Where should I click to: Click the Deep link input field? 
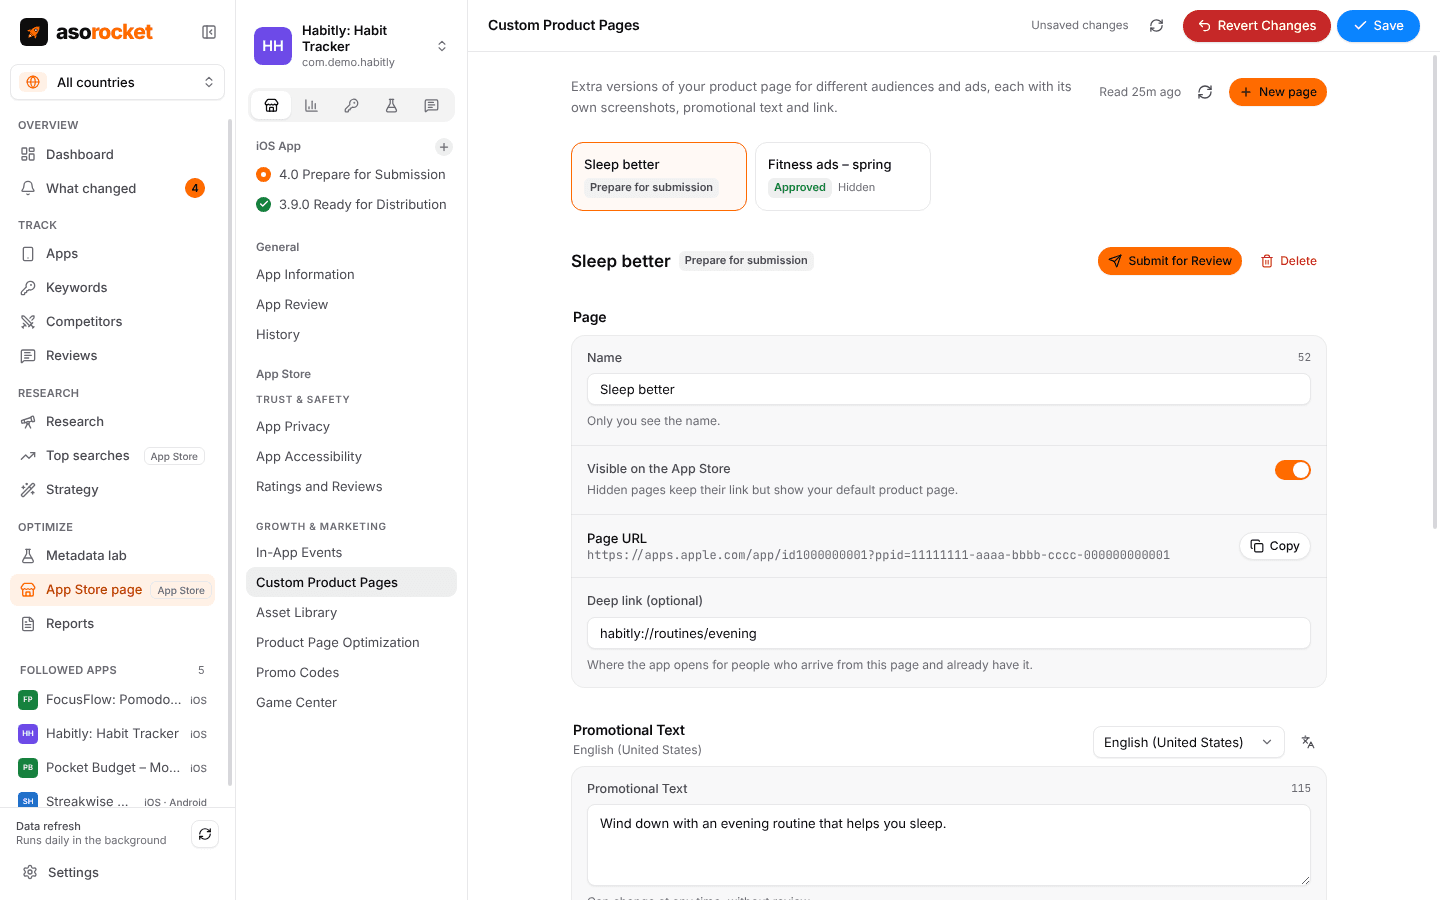949,634
